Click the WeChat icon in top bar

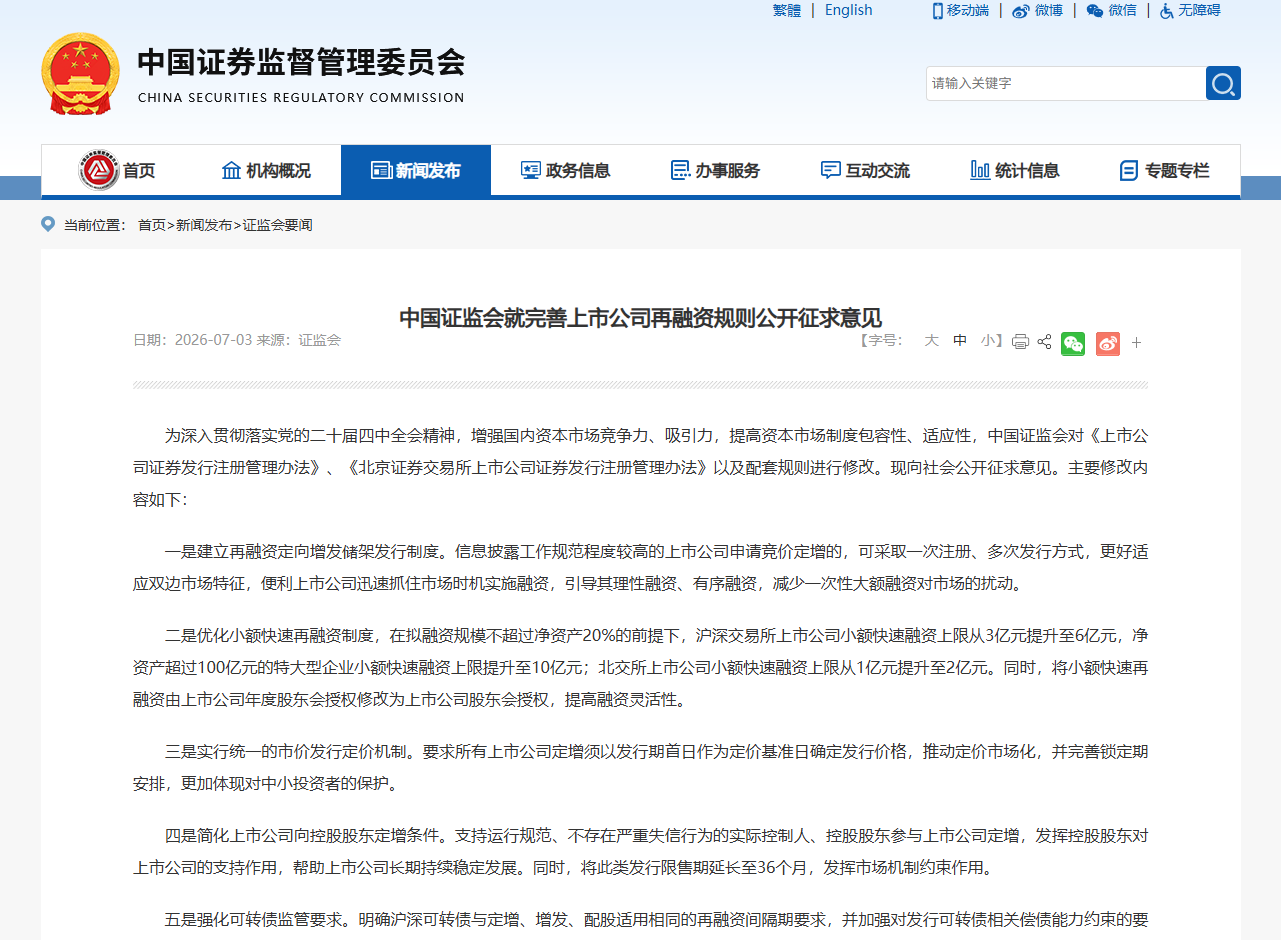(x=1095, y=11)
